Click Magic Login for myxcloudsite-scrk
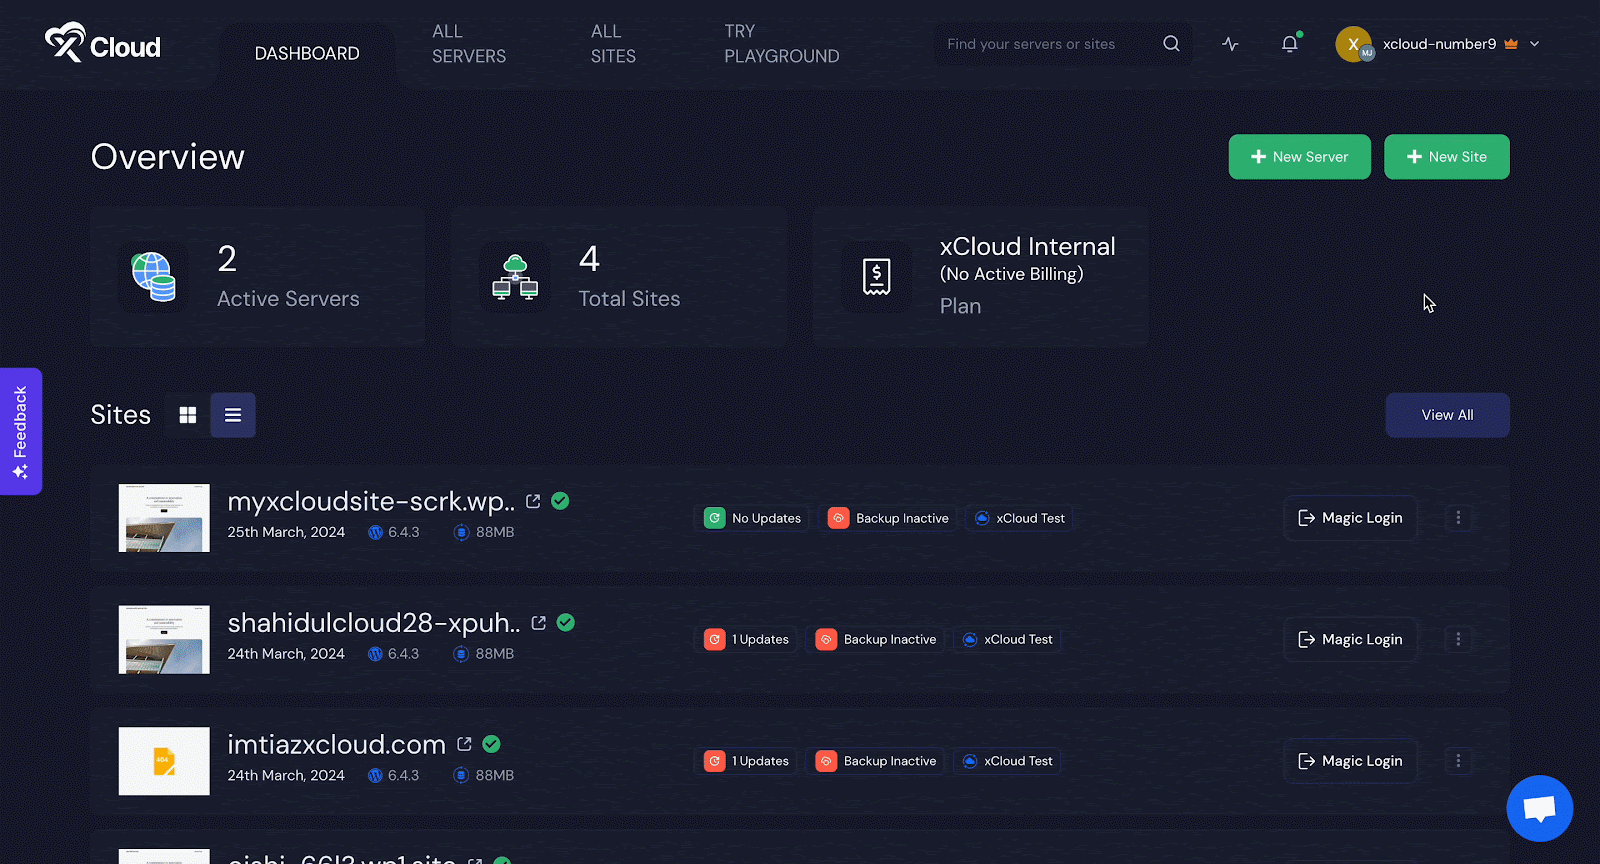The image size is (1600, 864). [x=1350, y=518]
